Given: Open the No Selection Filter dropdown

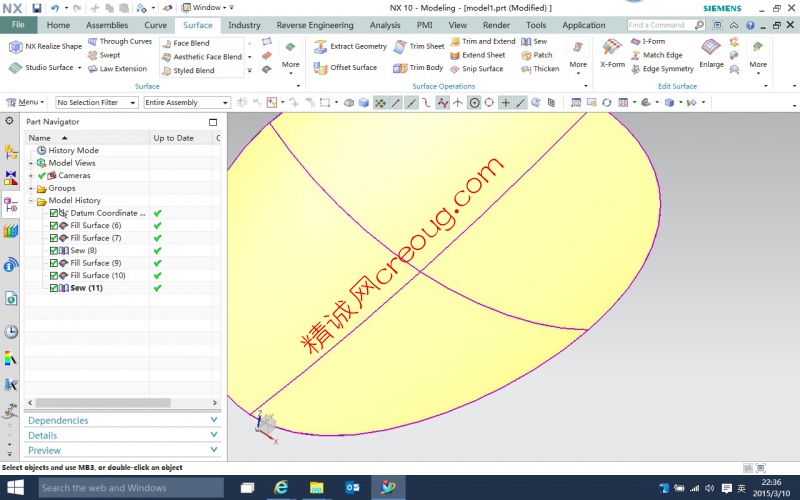Looking at the screenshot, I should click(97, 103).
